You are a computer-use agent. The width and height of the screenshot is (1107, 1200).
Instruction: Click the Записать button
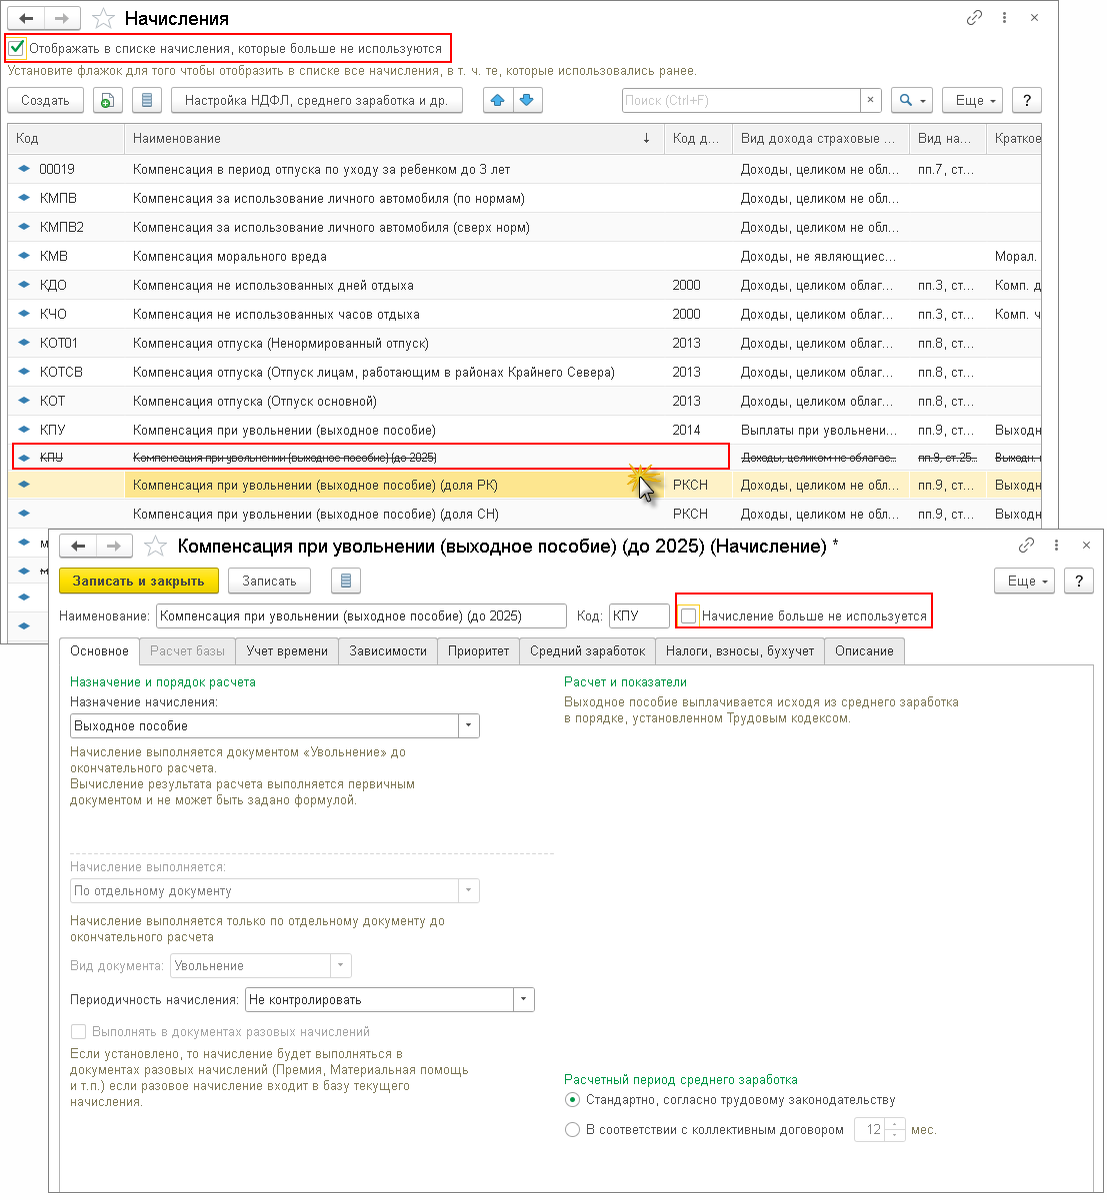tap(269, 581)
